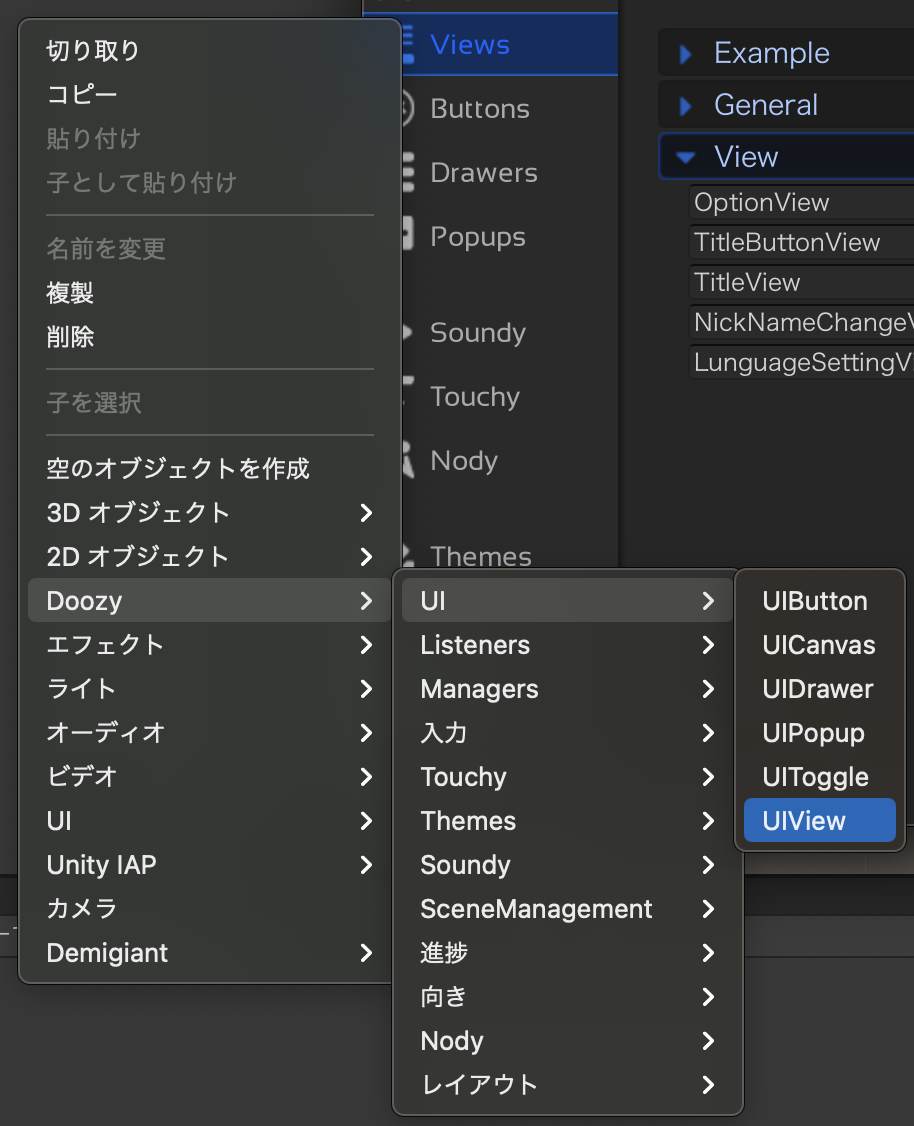Click the NickNameChange view entry
This screenshot has width=914, height=1126.
801,322
